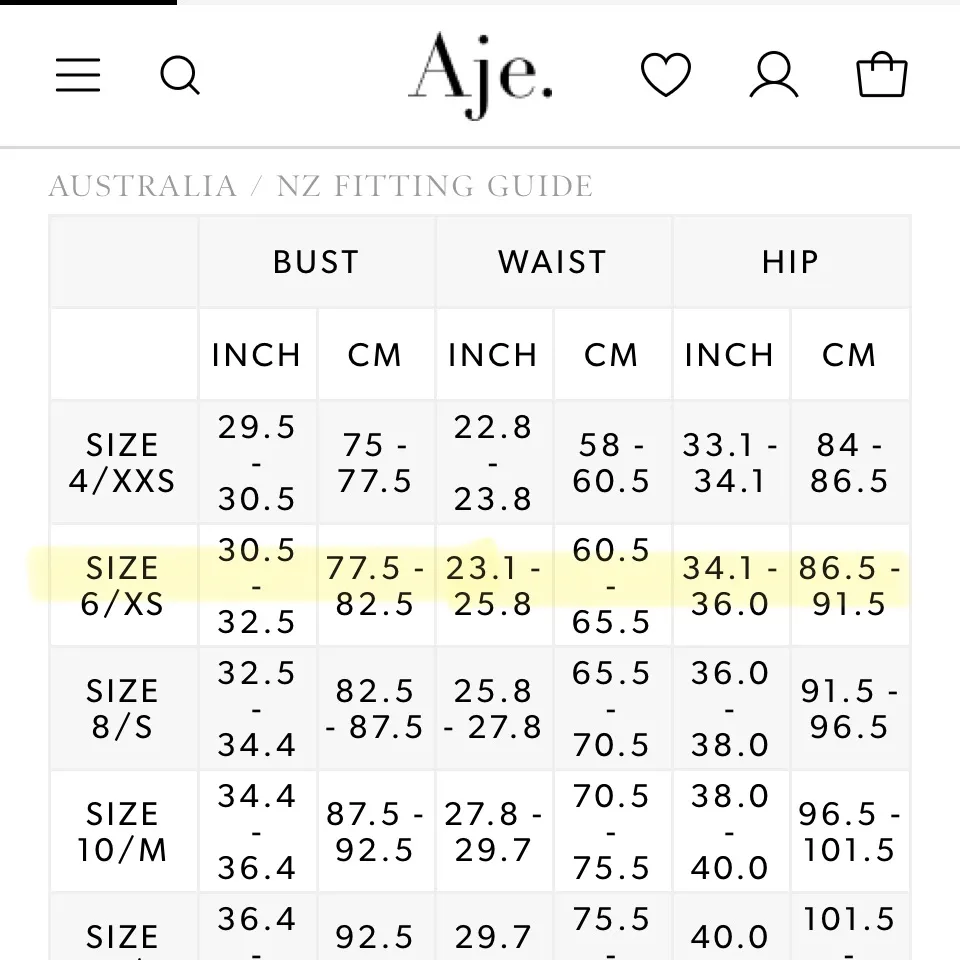Select Size 6/XS hip inch cell 34.1 - 36.0
The height and width of the screenshot is (960, 960).
730,586
